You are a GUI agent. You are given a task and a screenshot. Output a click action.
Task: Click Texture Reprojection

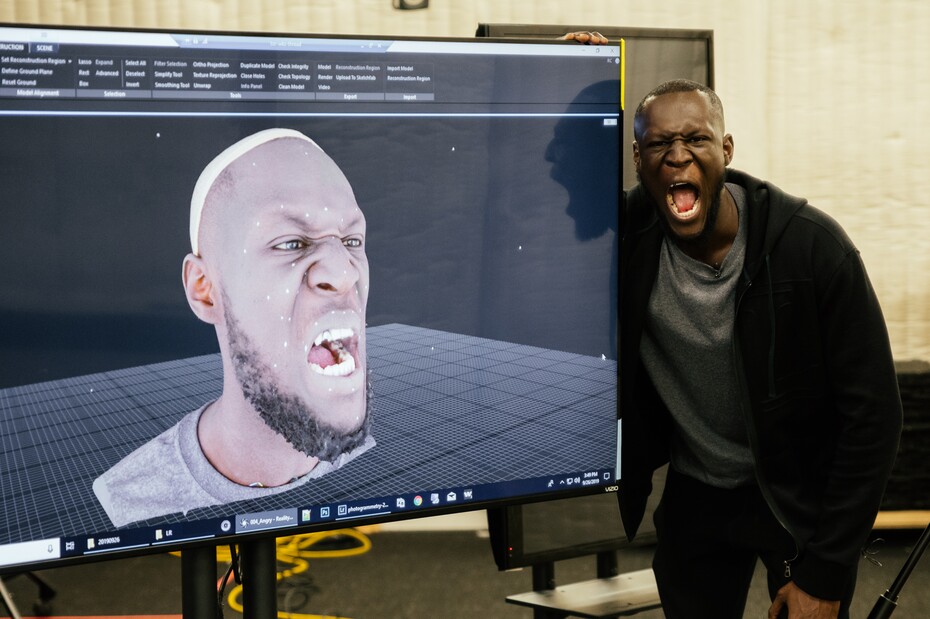point(215,75)
